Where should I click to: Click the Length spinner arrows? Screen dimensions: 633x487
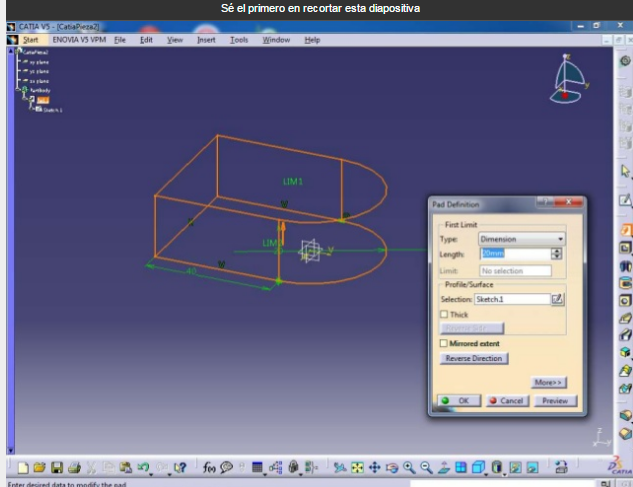557,254
